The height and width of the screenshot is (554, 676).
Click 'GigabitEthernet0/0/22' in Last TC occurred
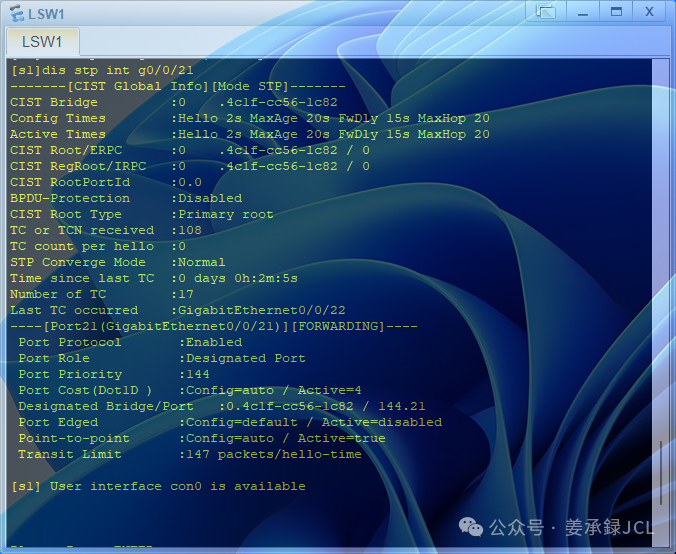[262, 310]
